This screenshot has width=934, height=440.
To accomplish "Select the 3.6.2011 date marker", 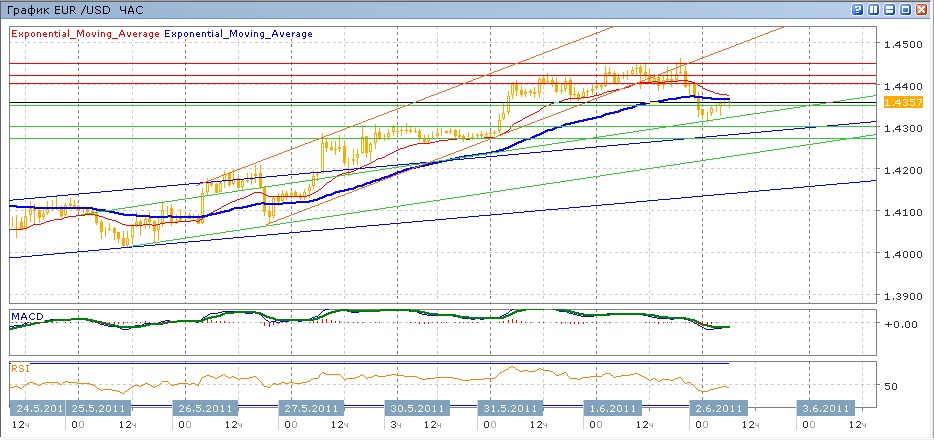I will [824, 408].
